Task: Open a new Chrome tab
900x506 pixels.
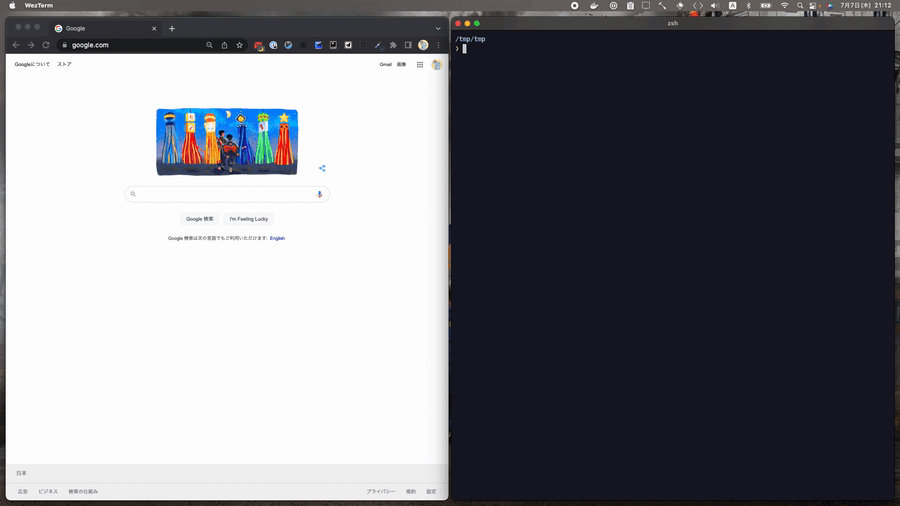Action: (x=172, y=28)
